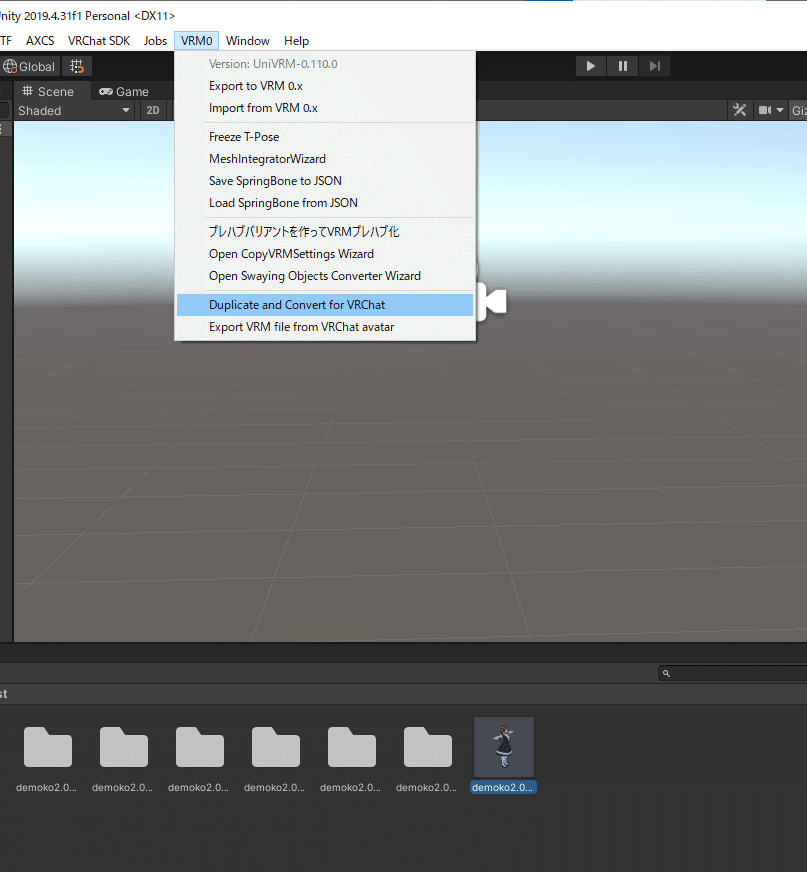807x872 pixels.
Task: Open CopyVRMSettings Wizard
Action: click(325, 254)
